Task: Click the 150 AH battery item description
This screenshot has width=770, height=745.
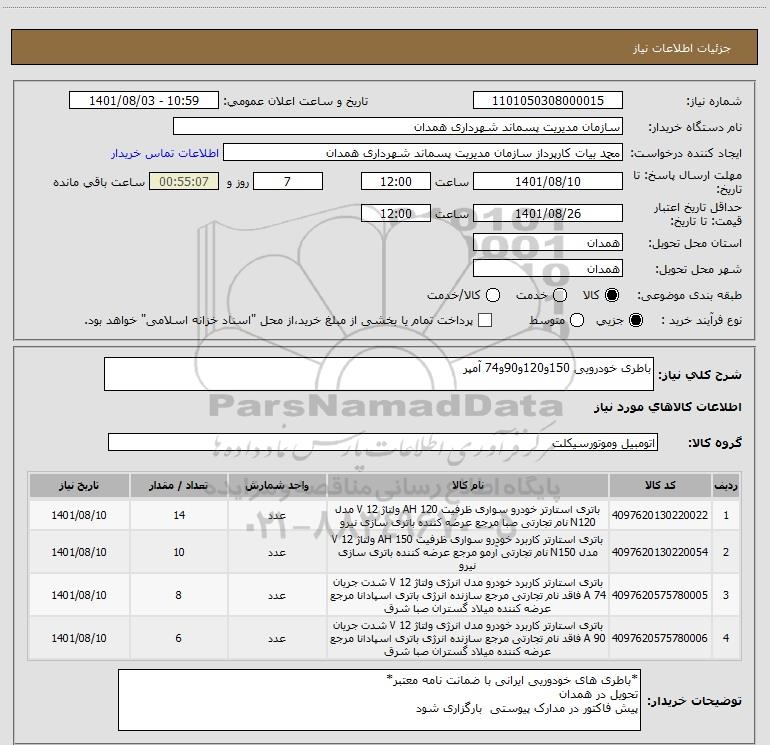Action: click(x=468, y=552)
